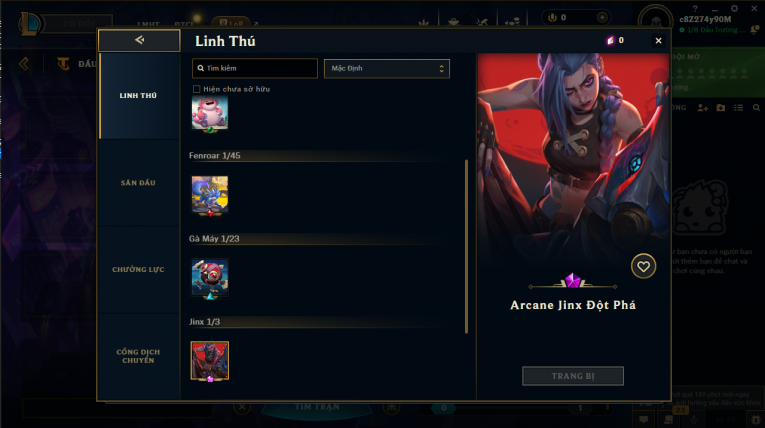Open the Mặc Định sort dropdown

point(386,68)
